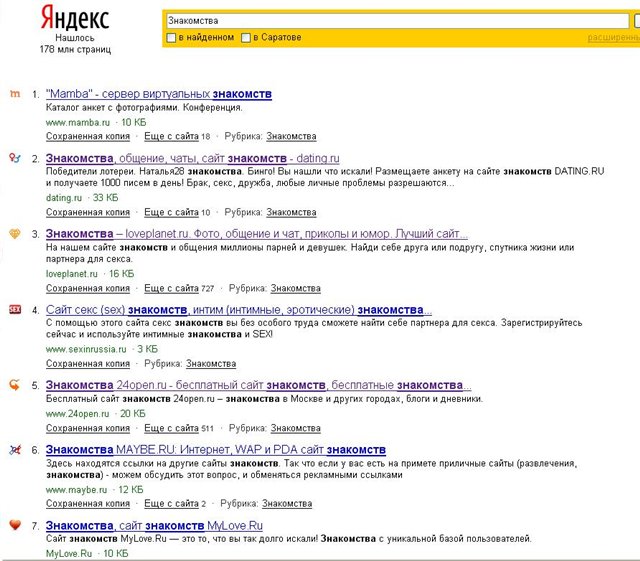The image size is (640, 561).
Task: Click the green www.24open.ru URL text
Action: coord(78,414)
